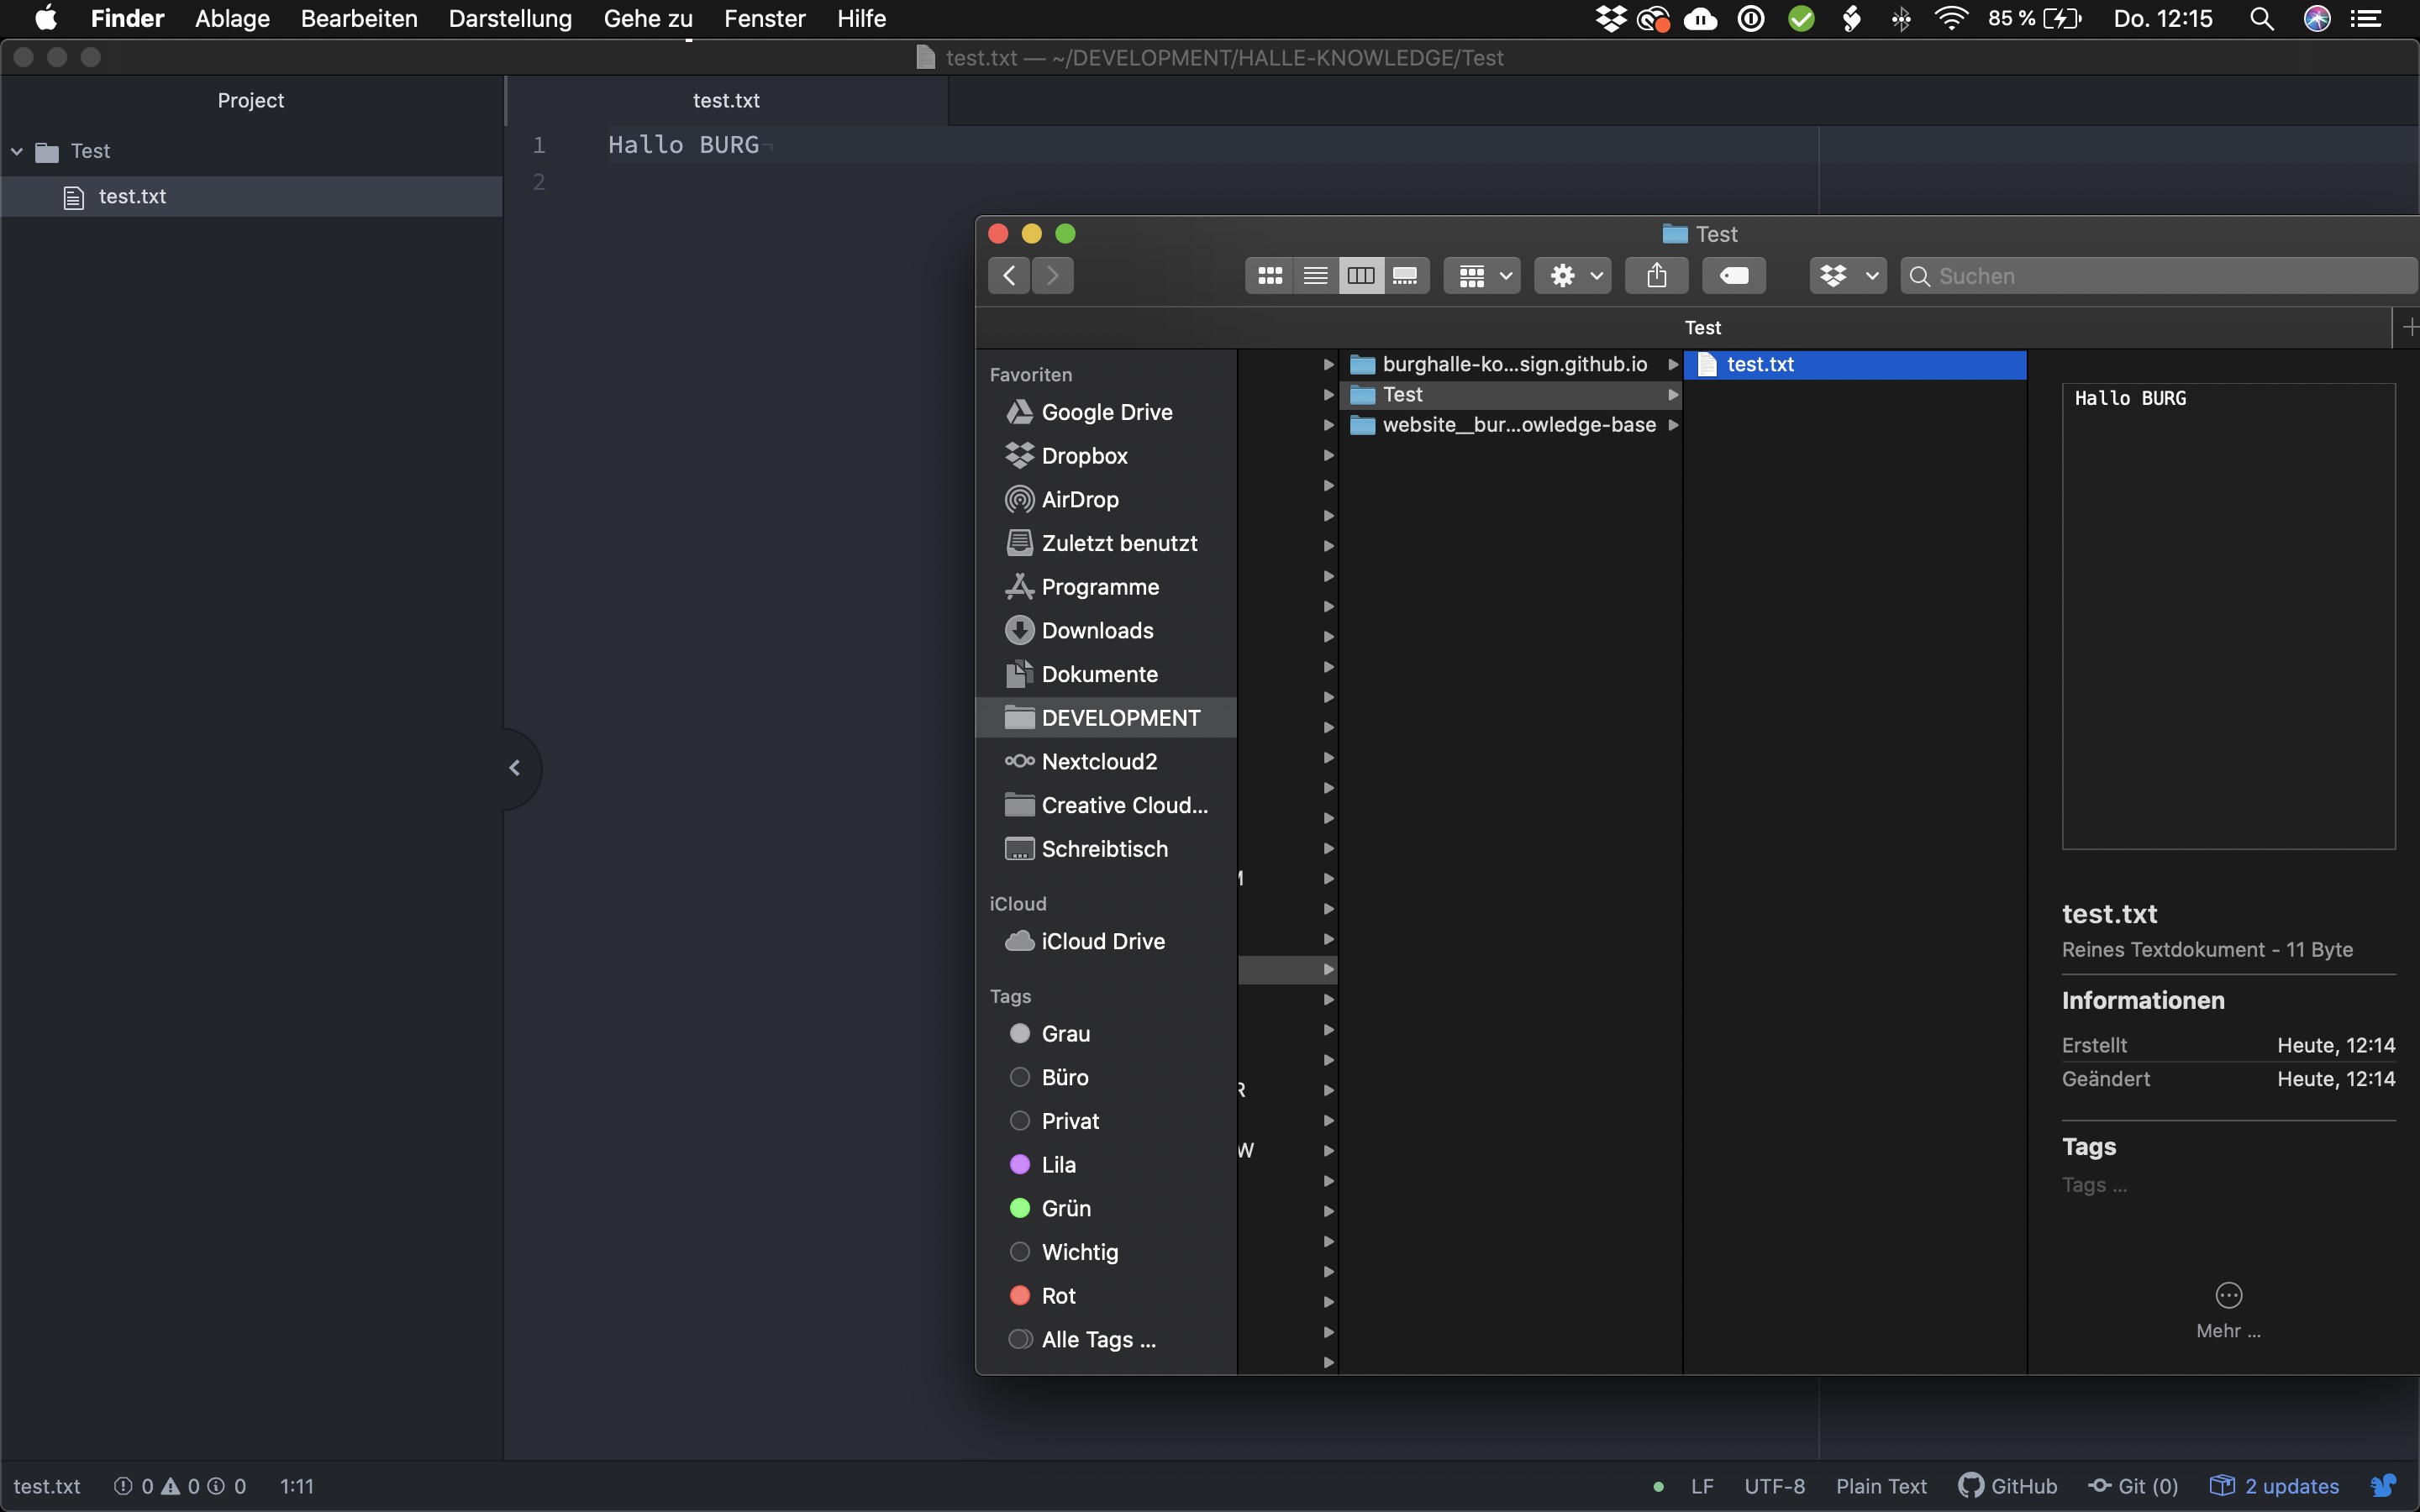The width and height of the screenshot is (2420, 1512).
Task: Click the Nextcloud2 icon in Finder sidebar
Action: tap(1018, 761)
